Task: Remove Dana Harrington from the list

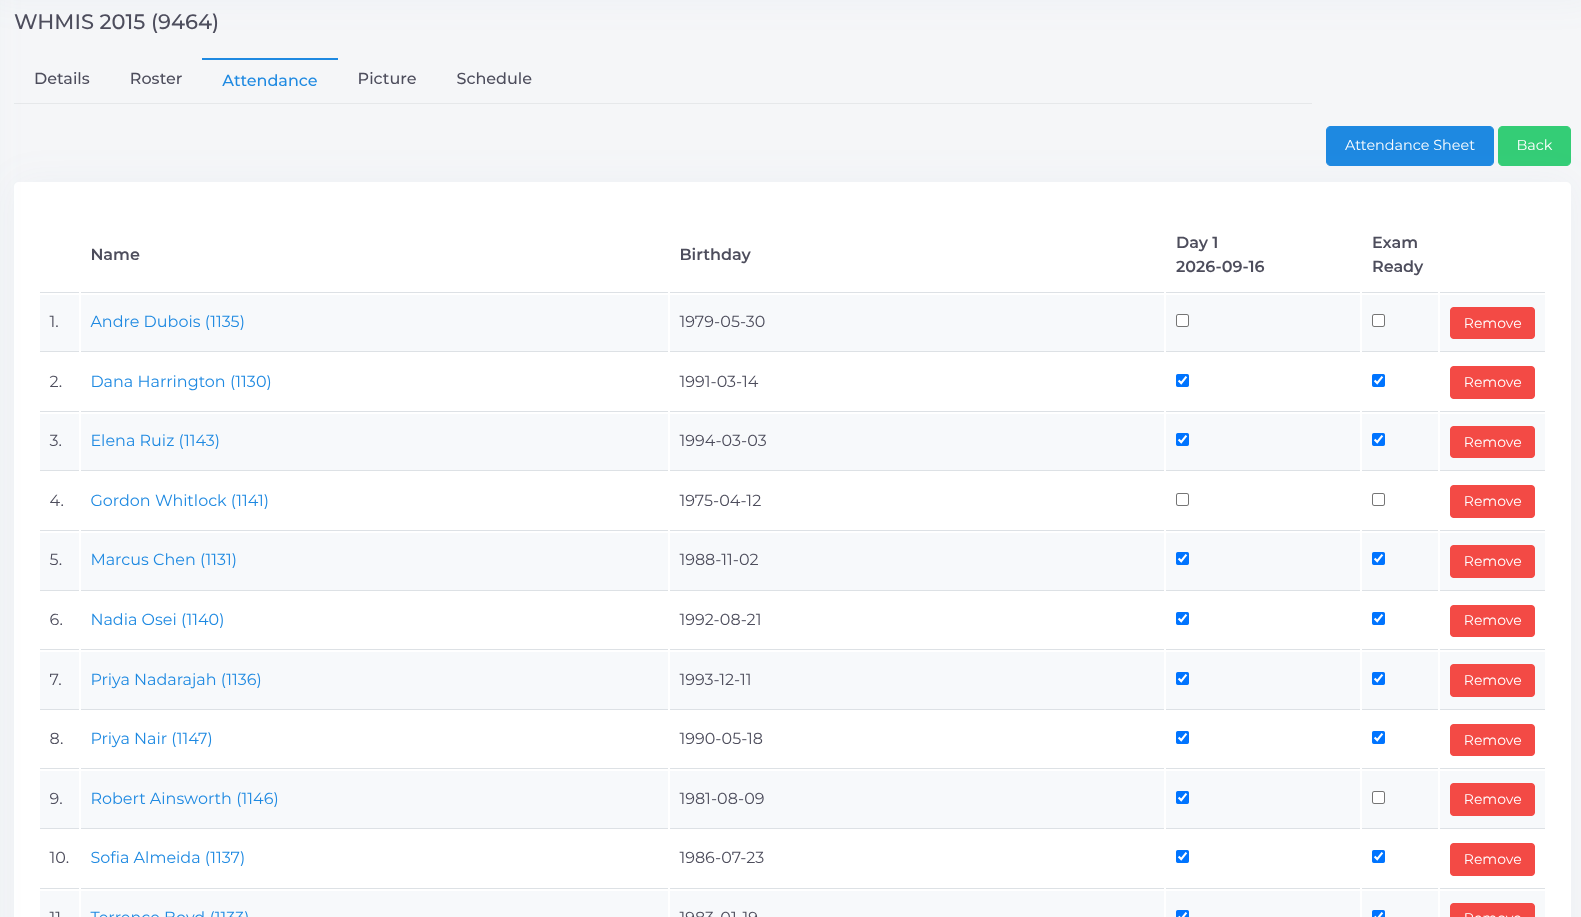Action: coord(1492,382)
